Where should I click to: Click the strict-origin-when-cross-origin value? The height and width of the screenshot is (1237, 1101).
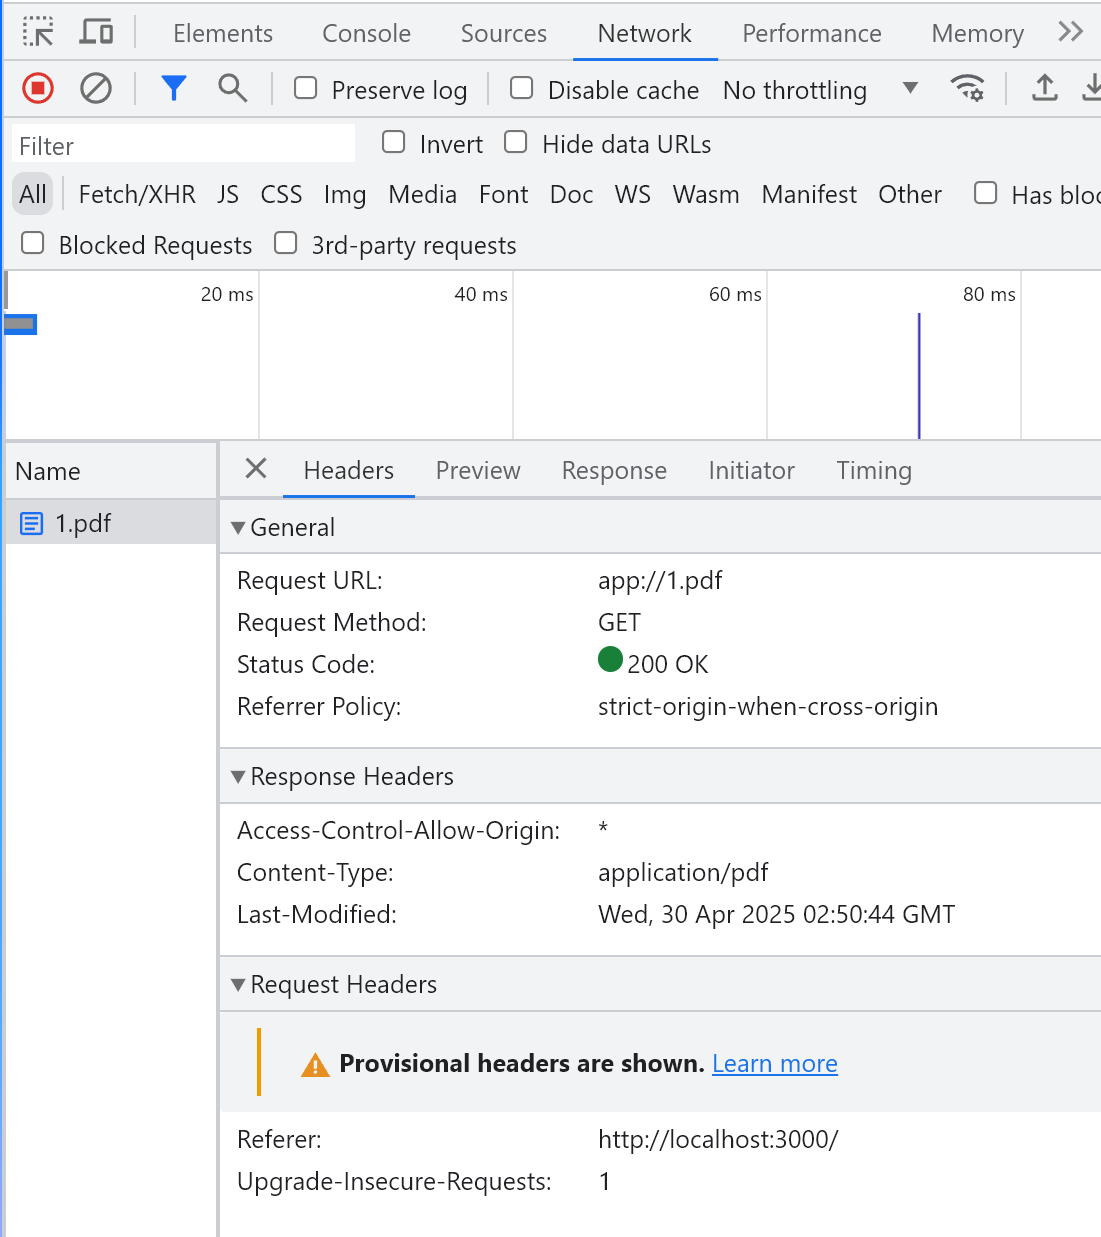pyautogui.click(x=768, y=706)
